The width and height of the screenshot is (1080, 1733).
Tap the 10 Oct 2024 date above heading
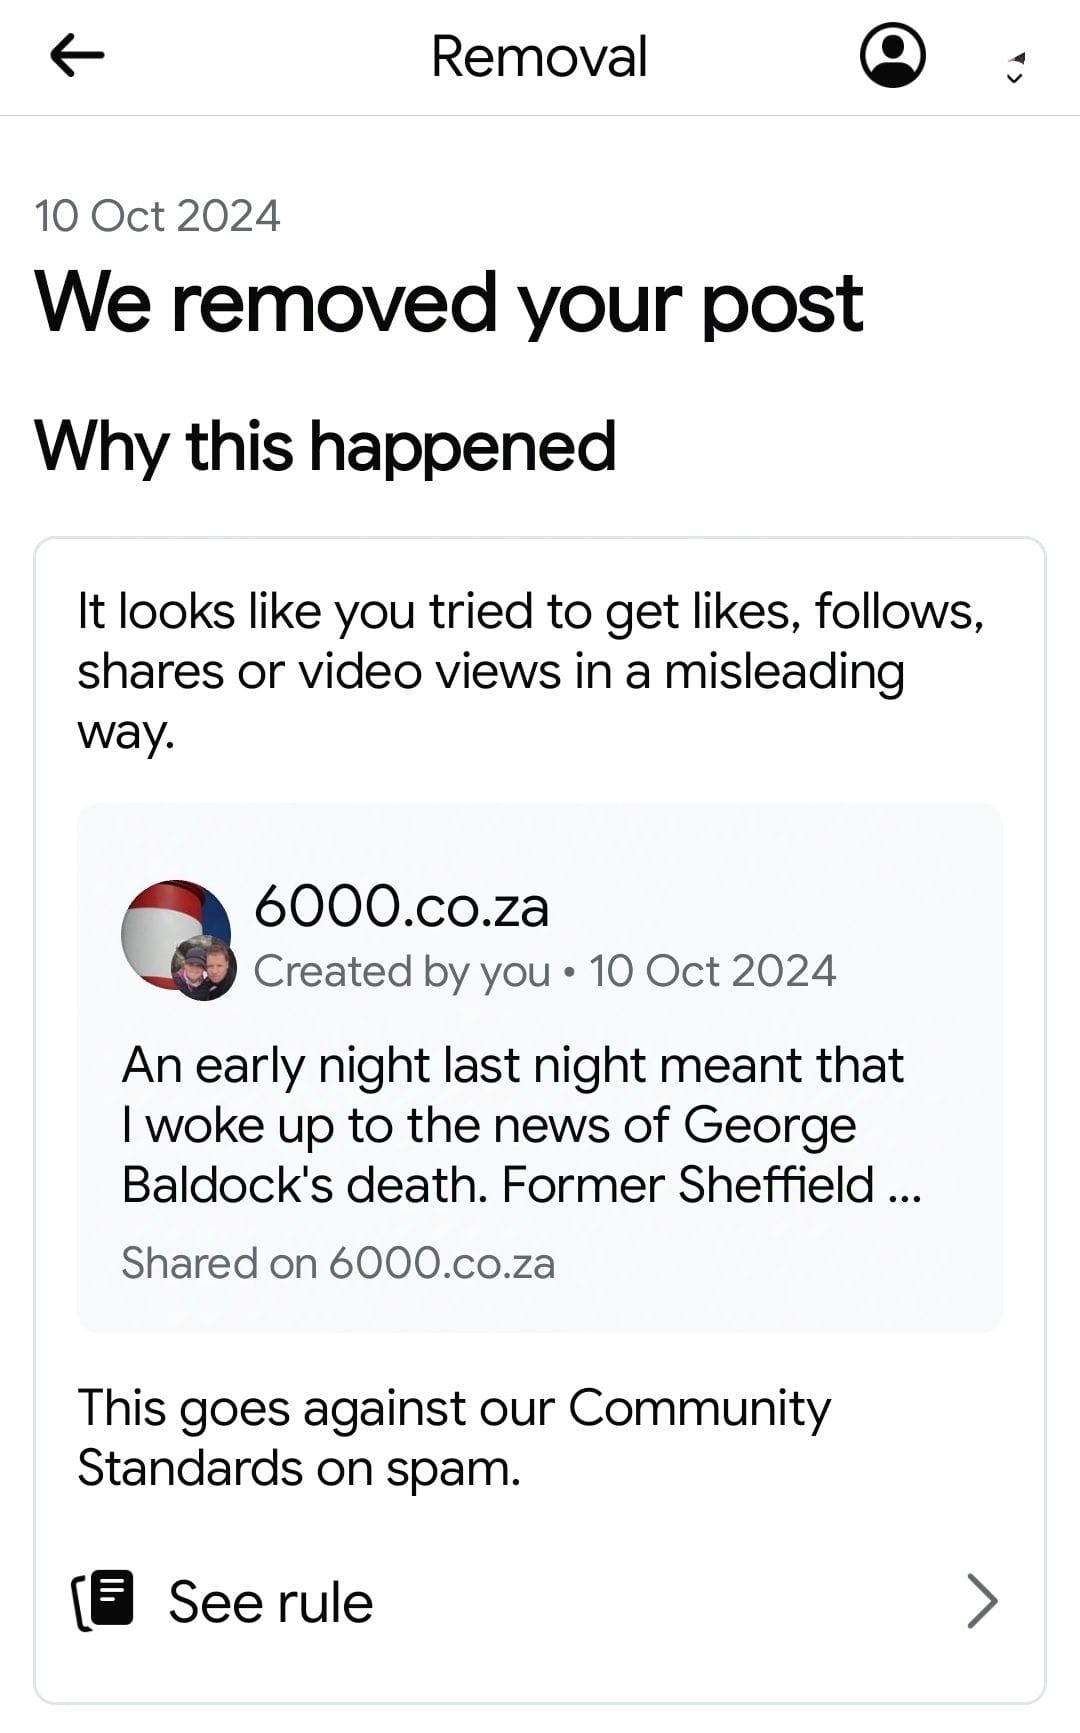(157, 216)
